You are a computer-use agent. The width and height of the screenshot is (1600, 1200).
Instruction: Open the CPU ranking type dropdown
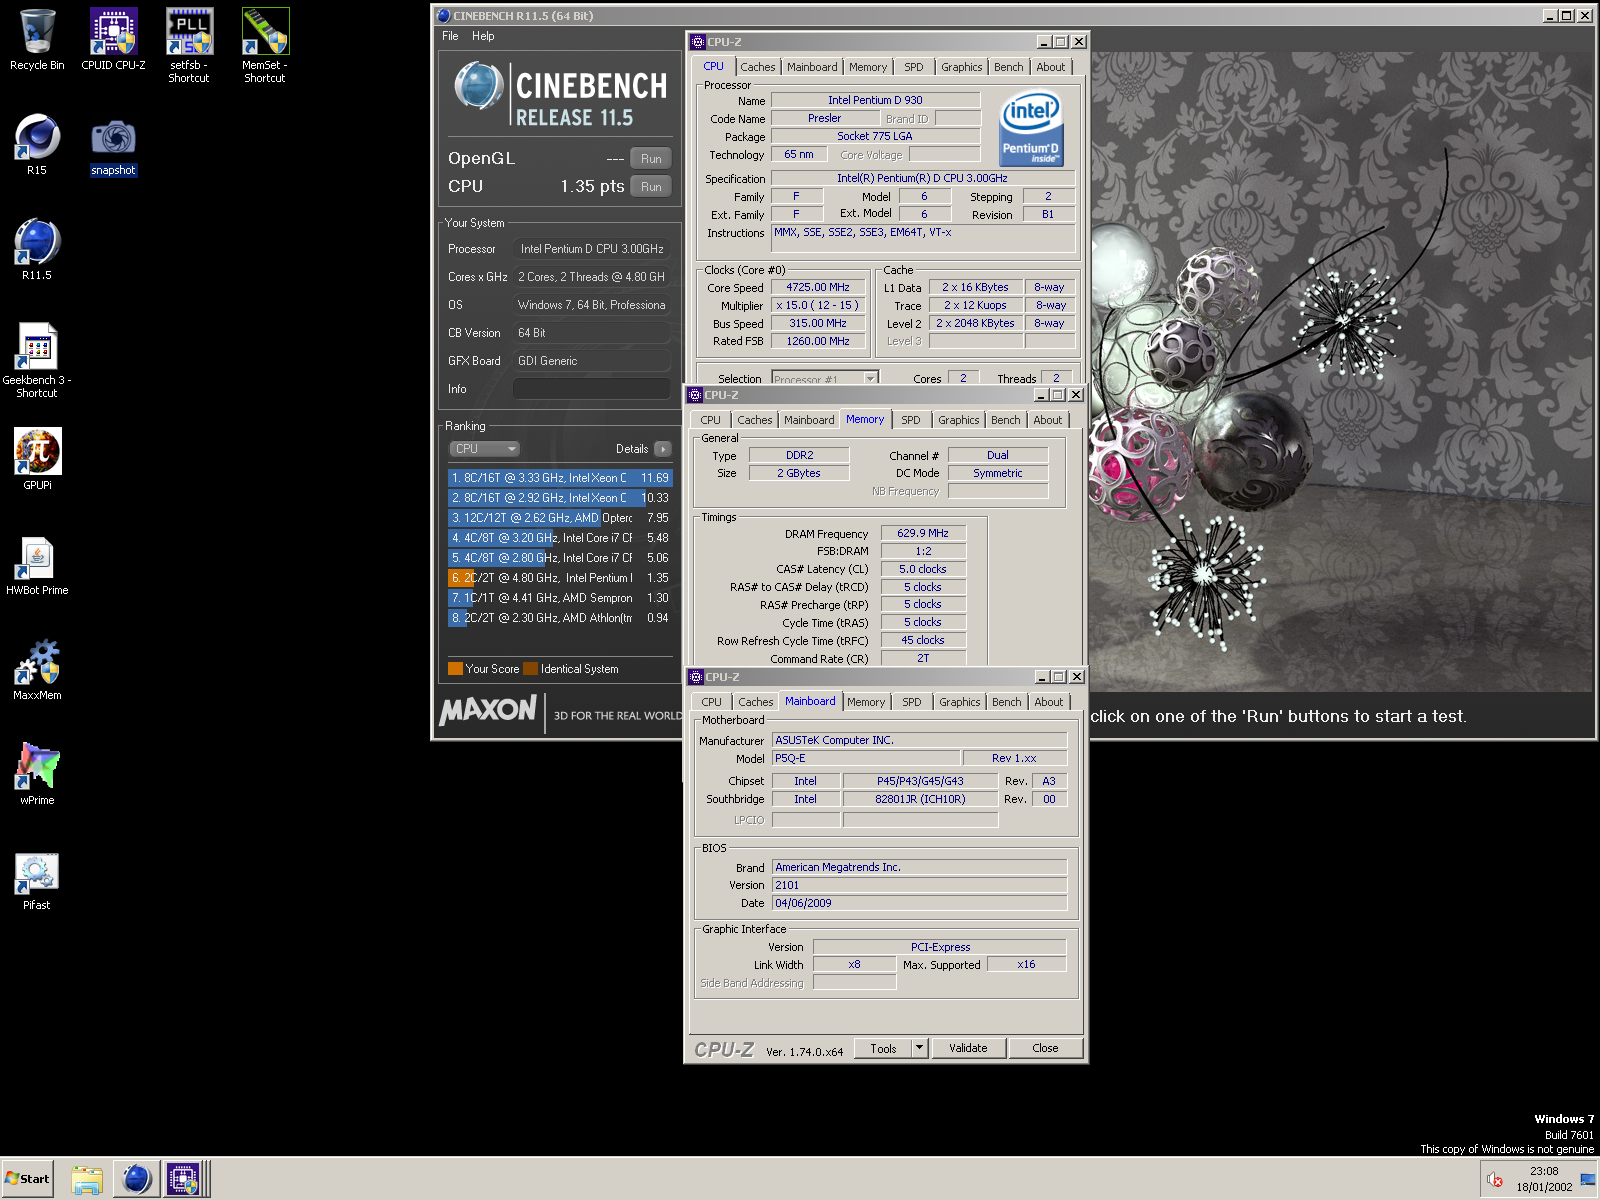point(485,449)
